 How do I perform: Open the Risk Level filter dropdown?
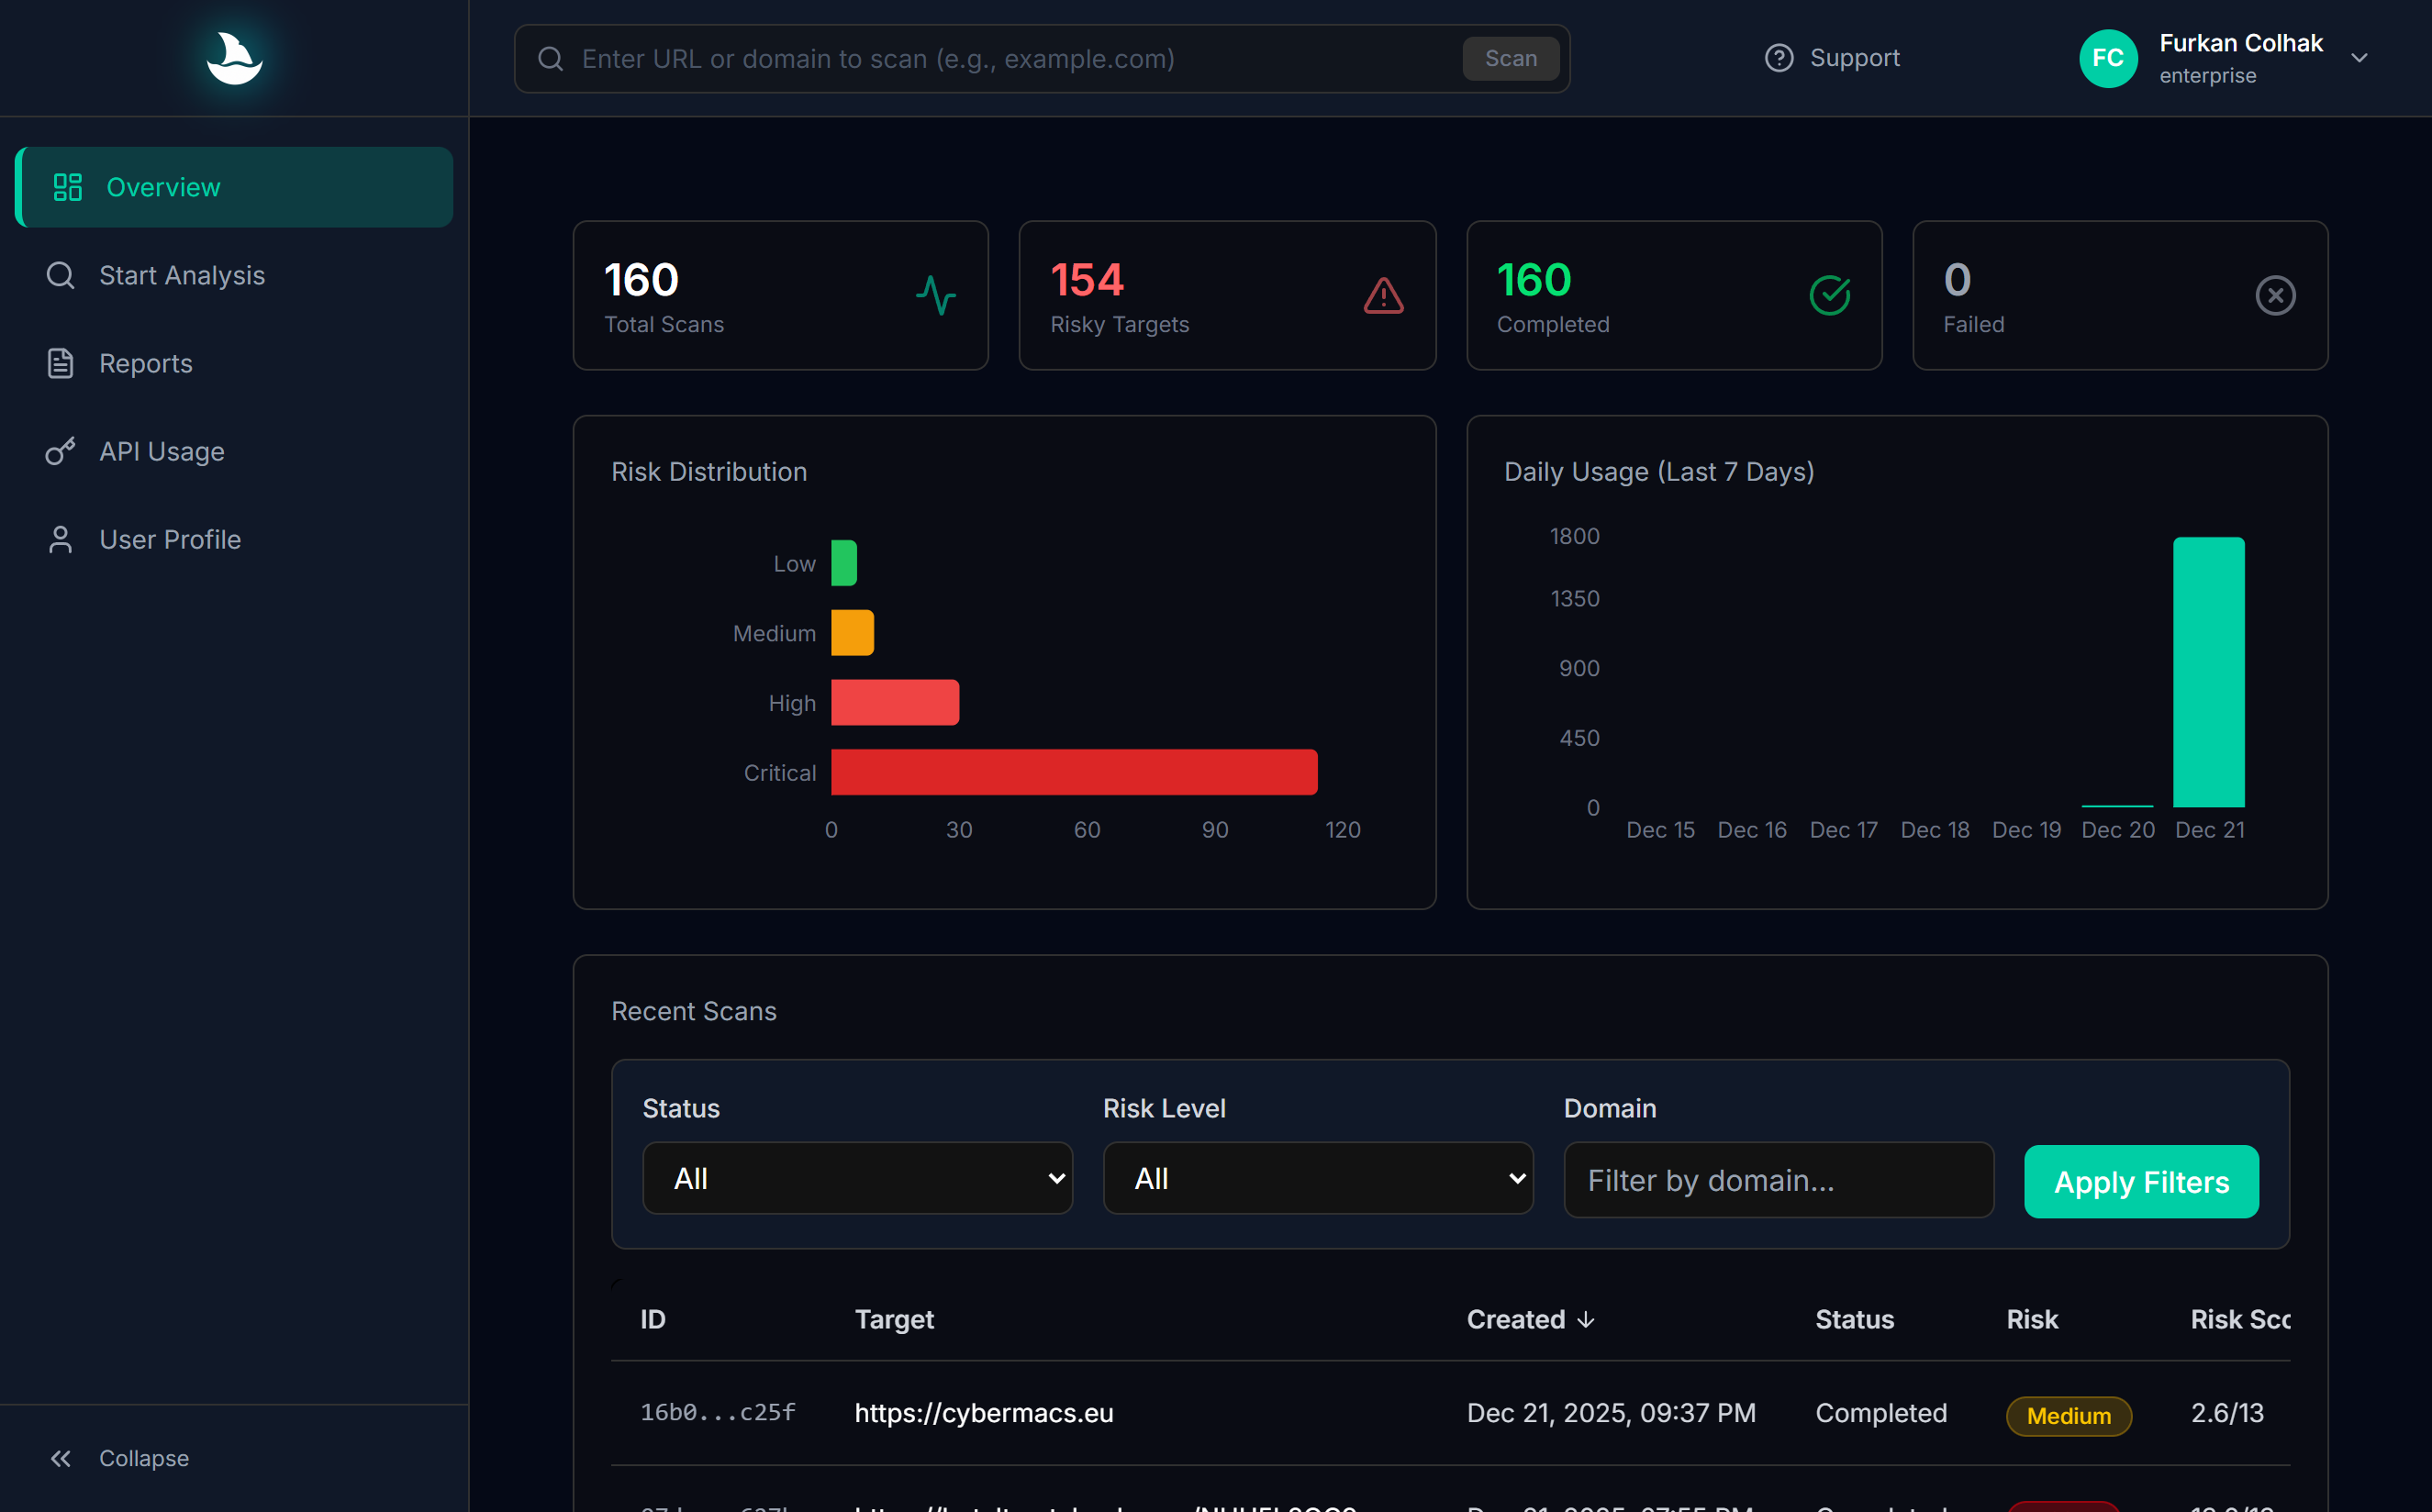[1317, 1178]
